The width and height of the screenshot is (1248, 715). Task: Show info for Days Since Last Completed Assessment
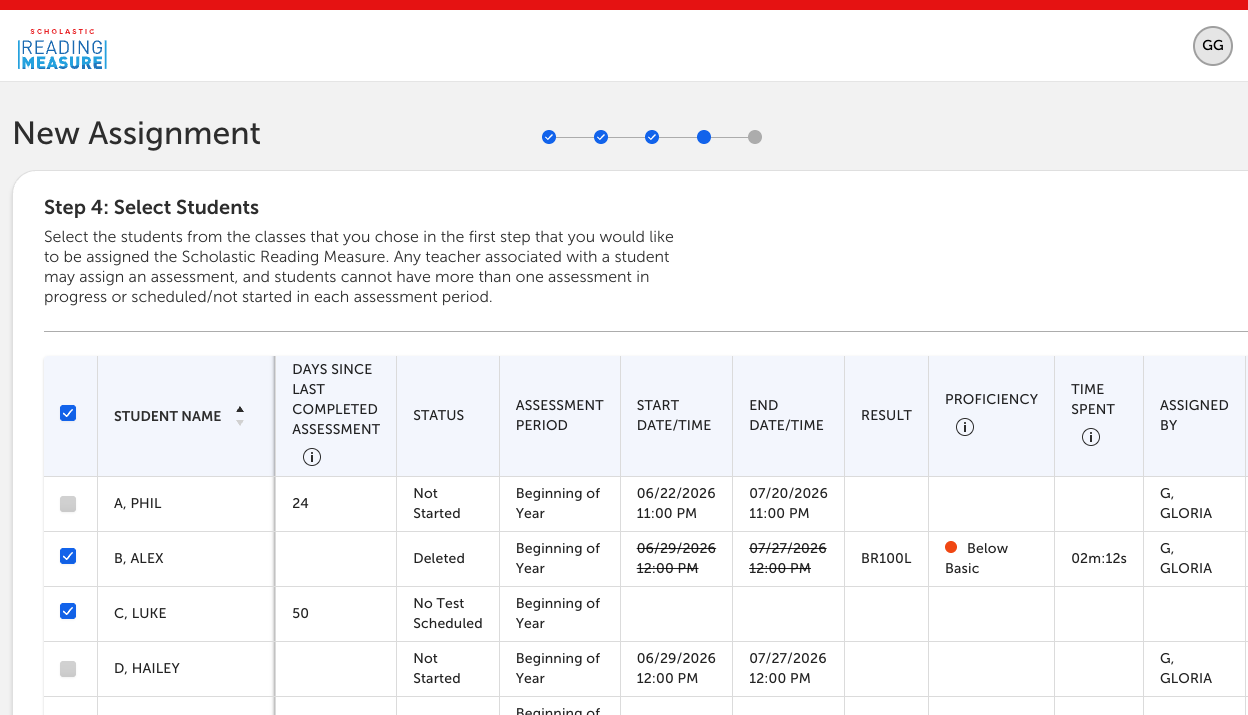click(311, 457)
